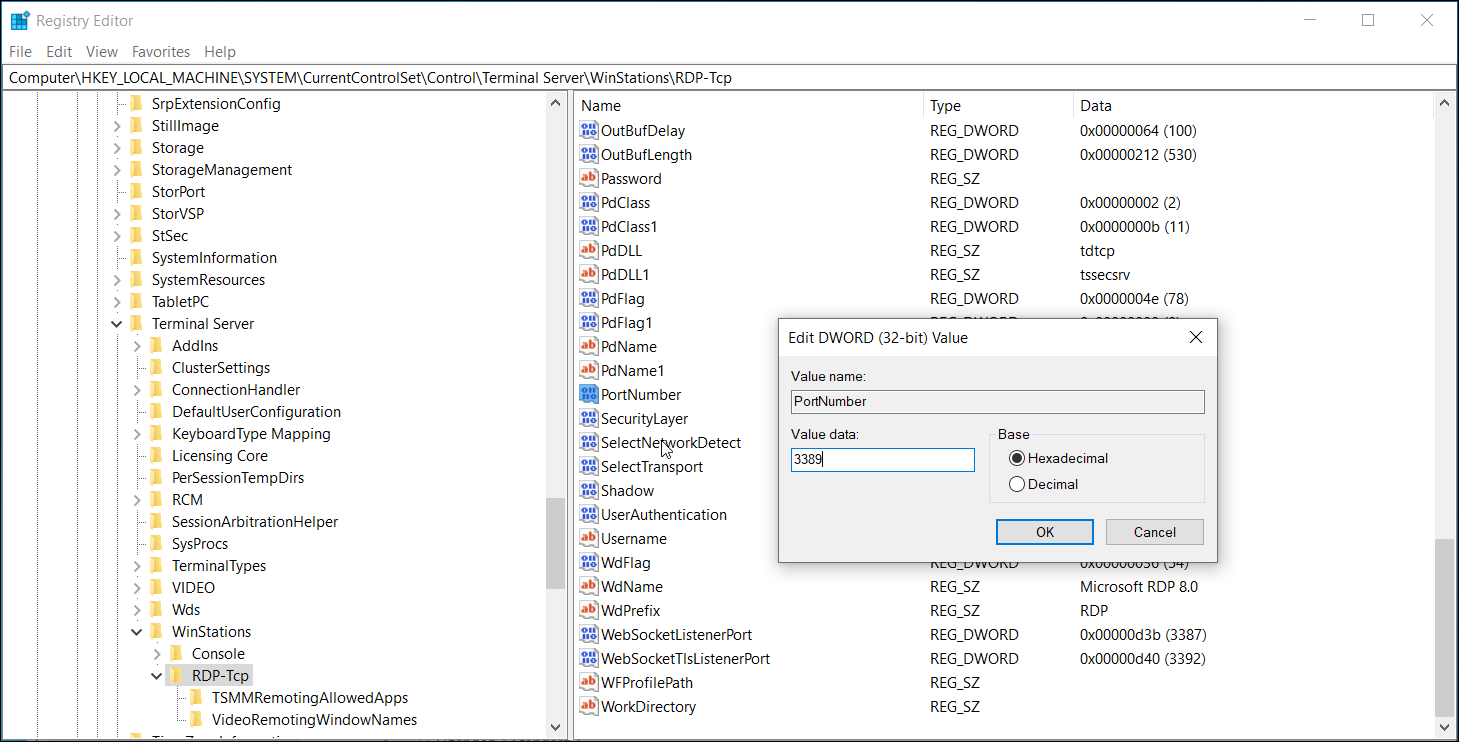Click the tssecsrv data cell

[x=1105, y=275]
